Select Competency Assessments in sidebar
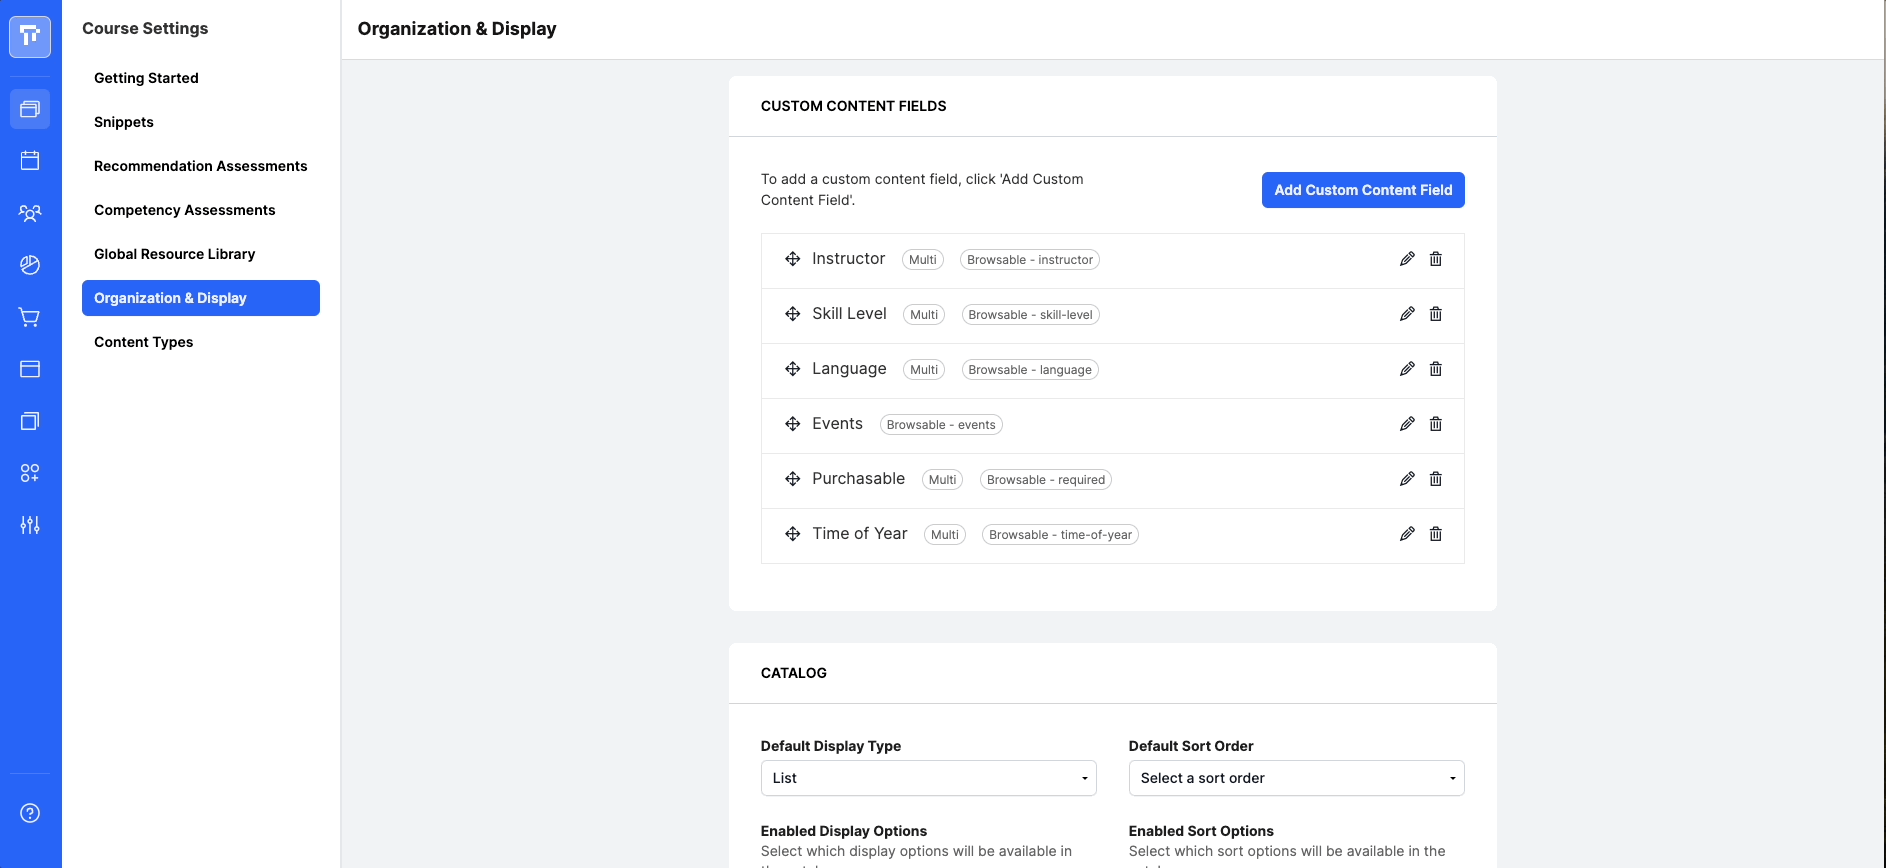 (x=185, y=210)
